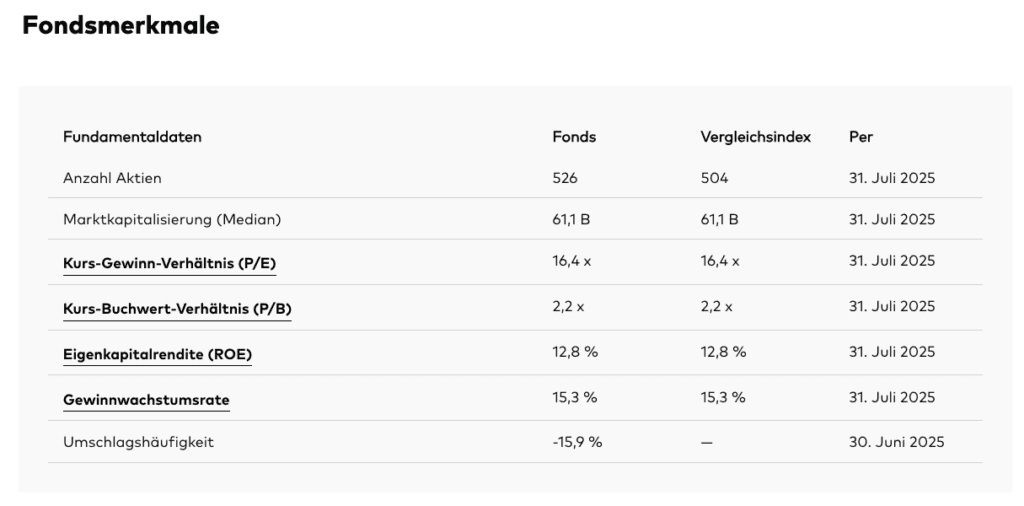The width and height of the screenshot is (1024, 506).
Task: Click the 30. Juni 2025 date
Action: [897, 442]
